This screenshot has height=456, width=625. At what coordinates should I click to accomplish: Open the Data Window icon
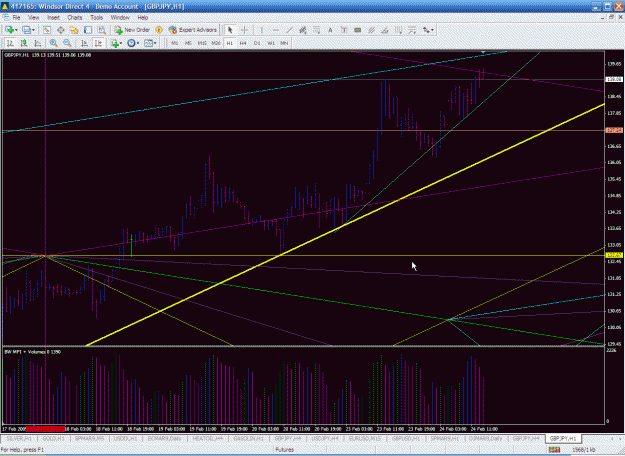[61, 30]
